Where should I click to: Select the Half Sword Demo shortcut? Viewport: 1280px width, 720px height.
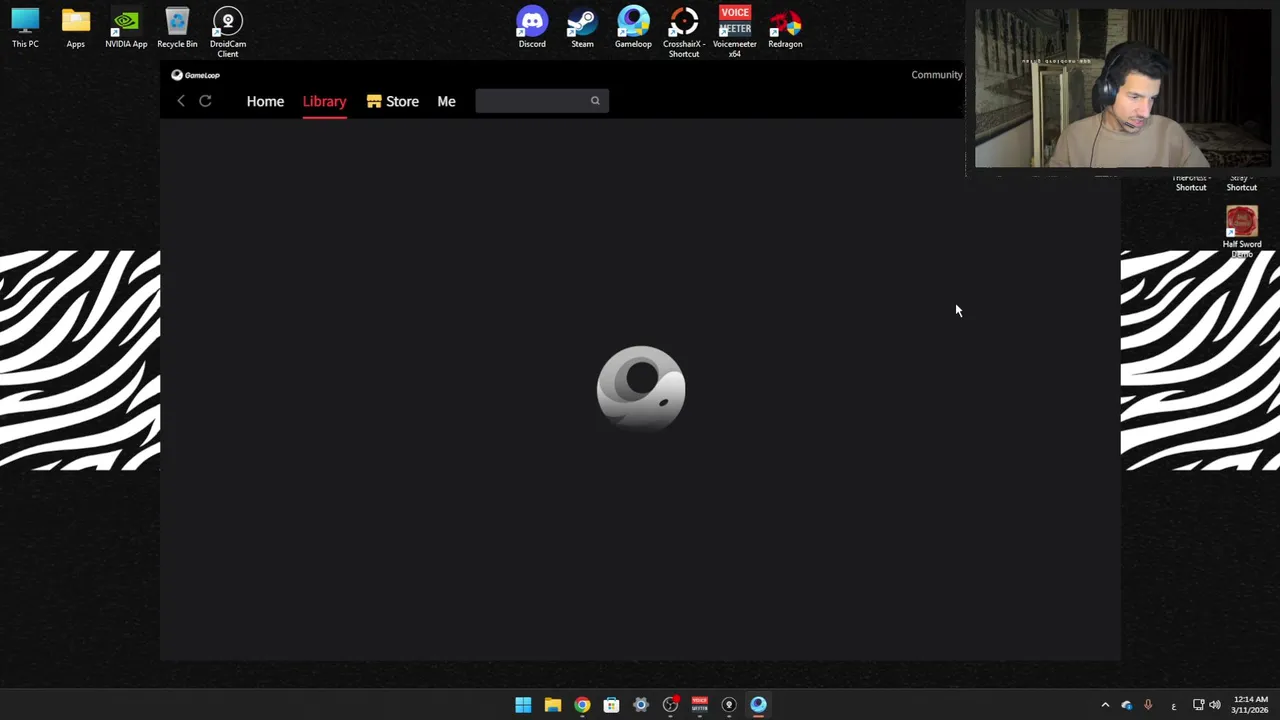tap(1242, 232)
